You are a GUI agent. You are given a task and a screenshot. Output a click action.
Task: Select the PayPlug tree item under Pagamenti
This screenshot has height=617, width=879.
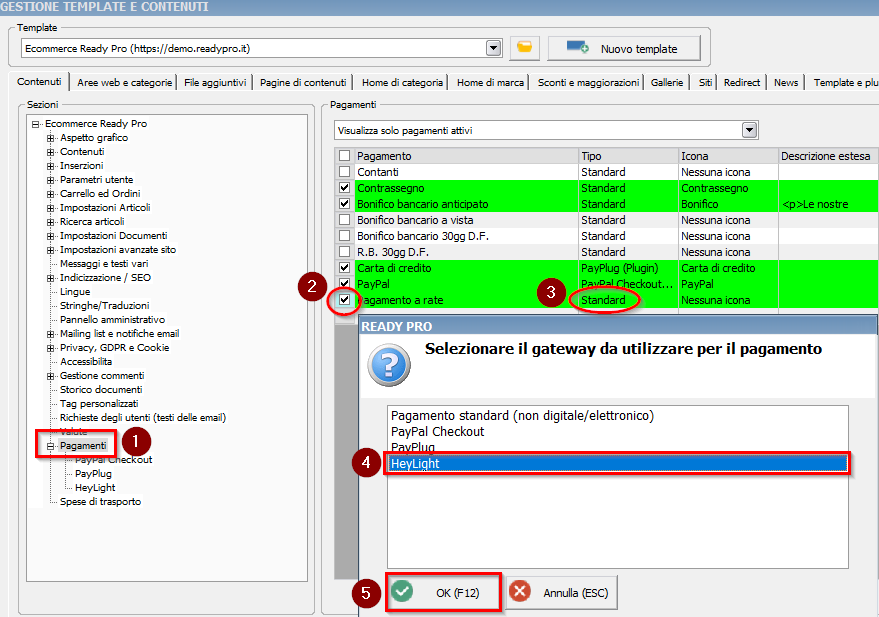(x=93, y=474)
